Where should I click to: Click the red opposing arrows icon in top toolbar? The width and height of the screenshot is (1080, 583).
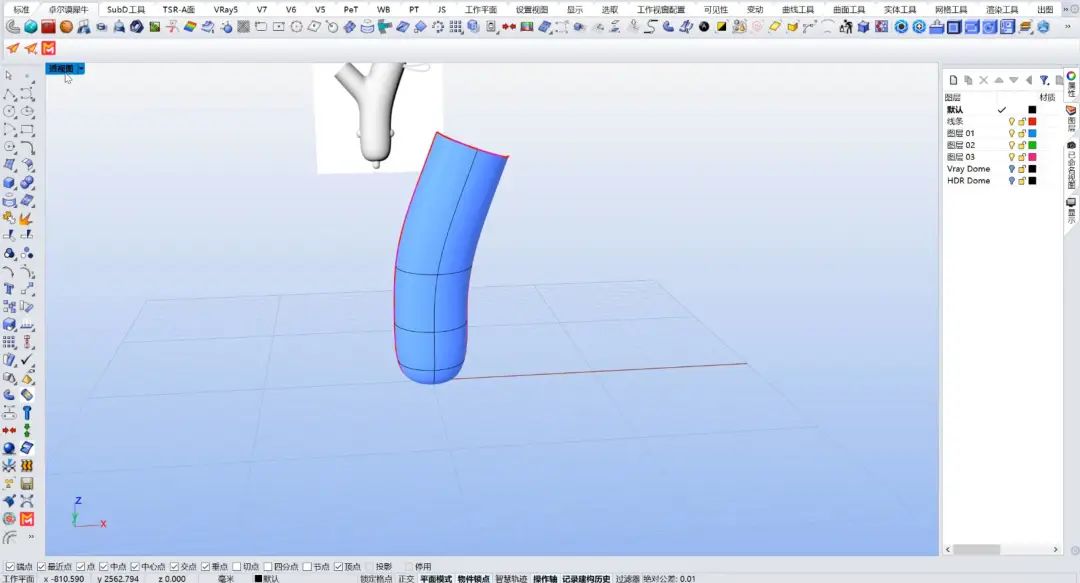click(x=508, y=27)
